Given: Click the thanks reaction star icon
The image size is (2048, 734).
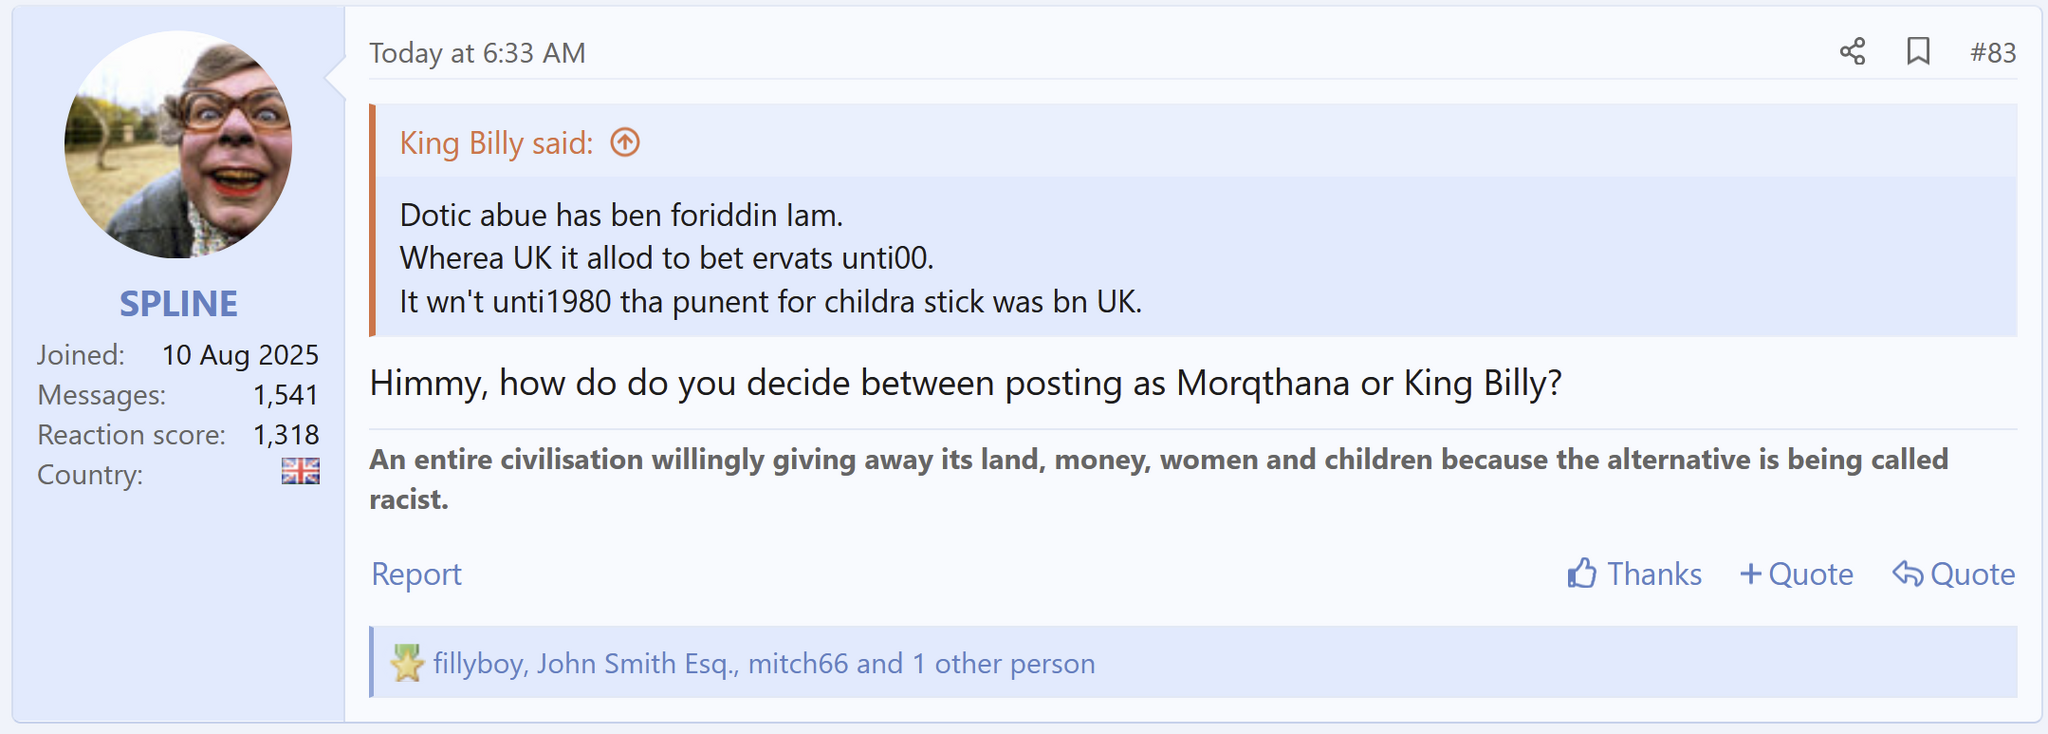Looking at the screenshot, I should [407, 663].
